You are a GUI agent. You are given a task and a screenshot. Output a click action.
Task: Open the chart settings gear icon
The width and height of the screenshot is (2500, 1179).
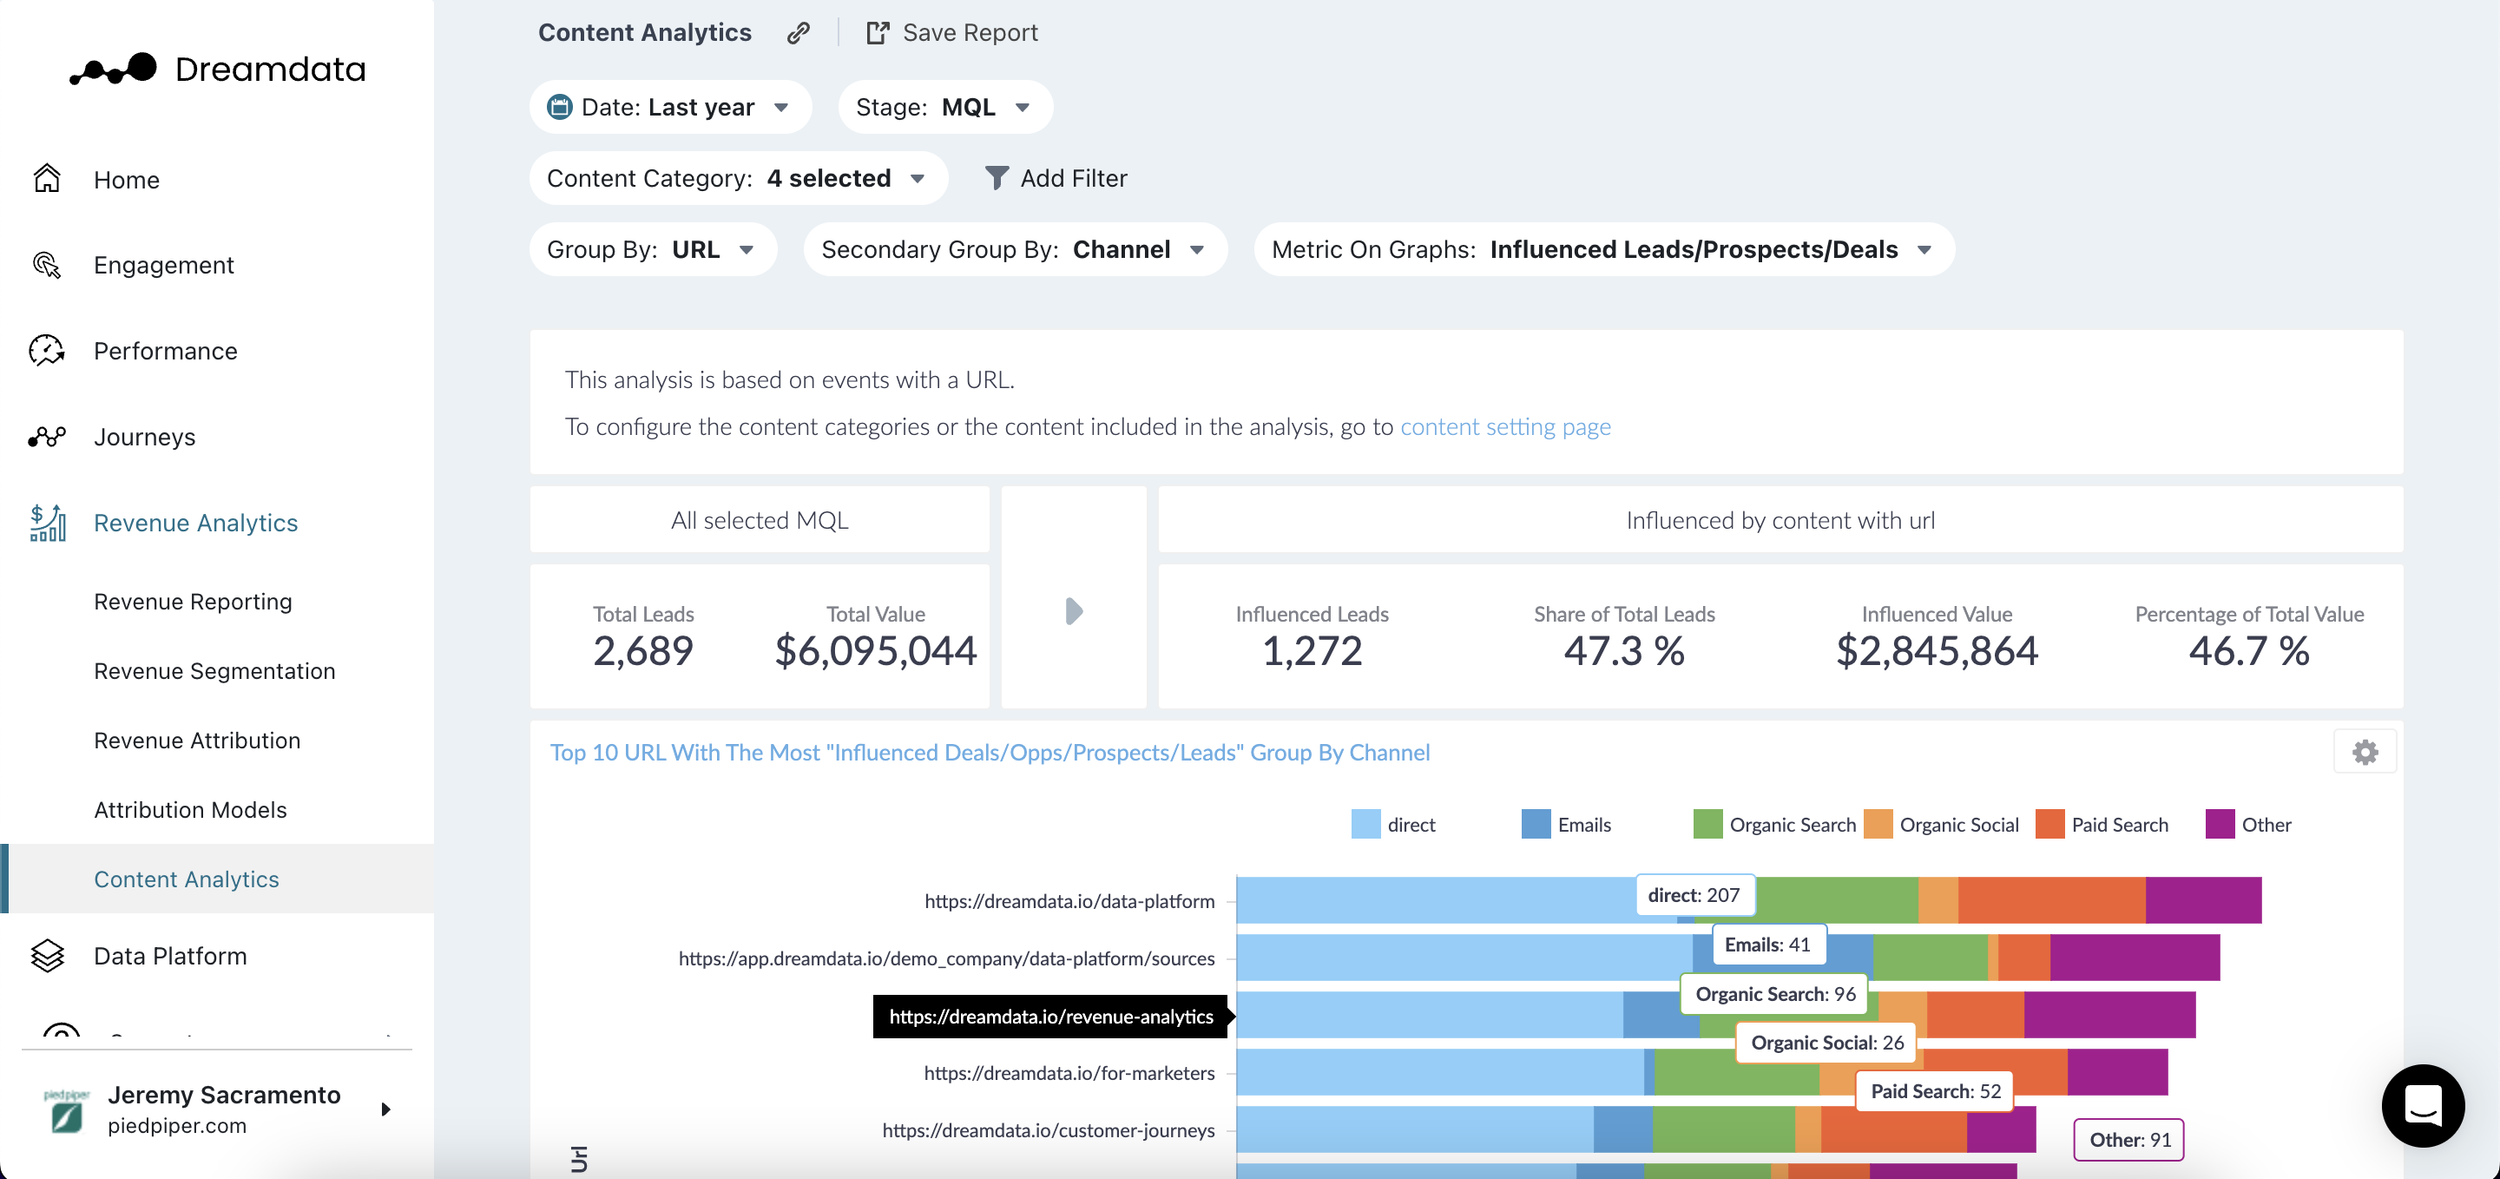click(2365, 752)
